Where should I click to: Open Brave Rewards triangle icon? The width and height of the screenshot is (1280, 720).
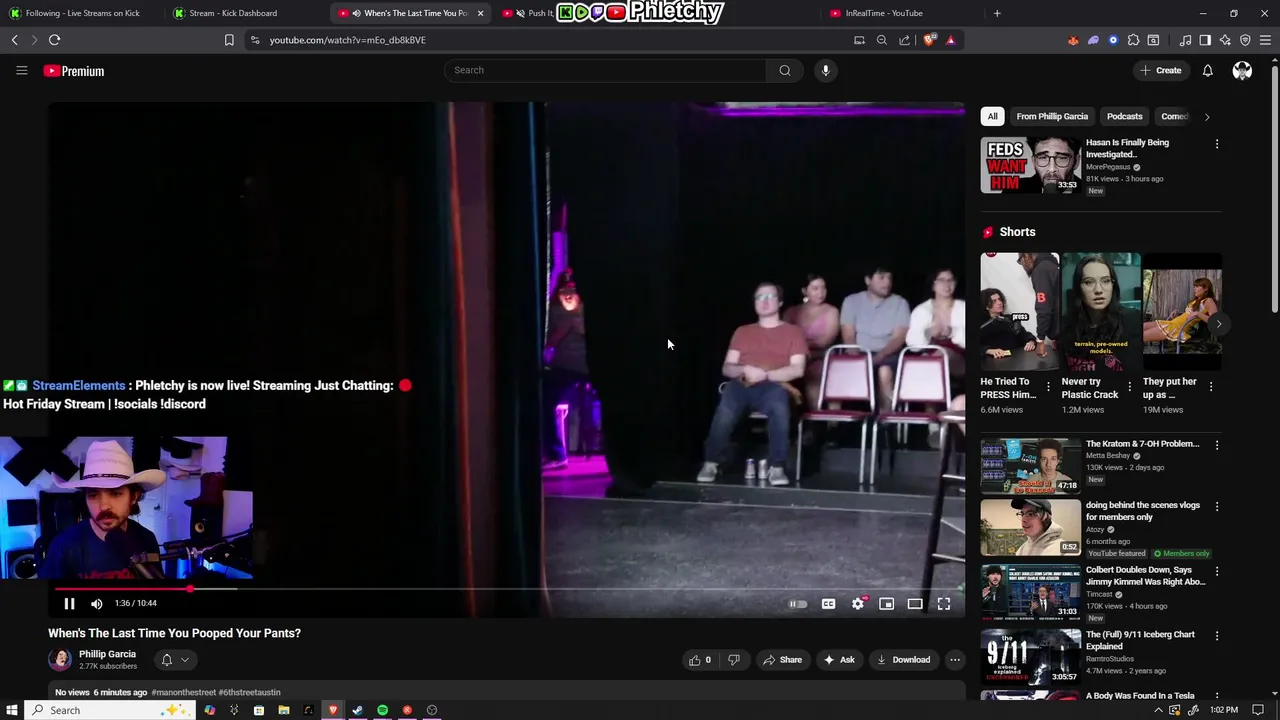[x=950, y=40]
